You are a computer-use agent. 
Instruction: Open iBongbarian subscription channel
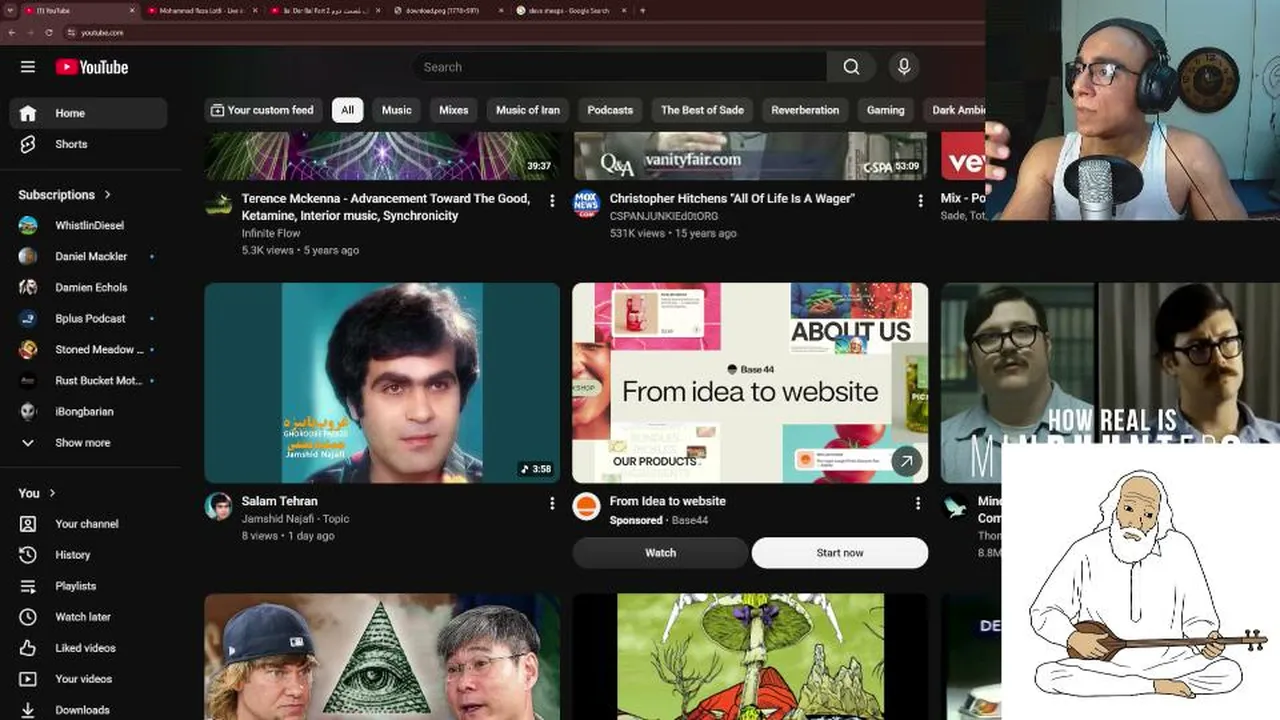point(88,411)
